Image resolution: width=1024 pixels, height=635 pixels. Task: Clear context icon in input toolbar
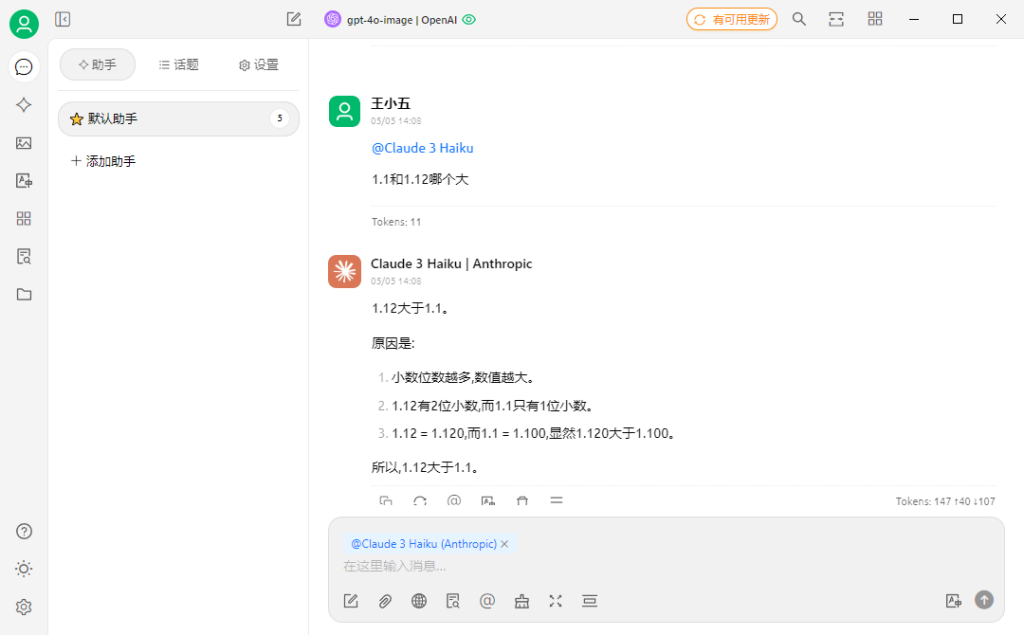(x=590, y=601)
